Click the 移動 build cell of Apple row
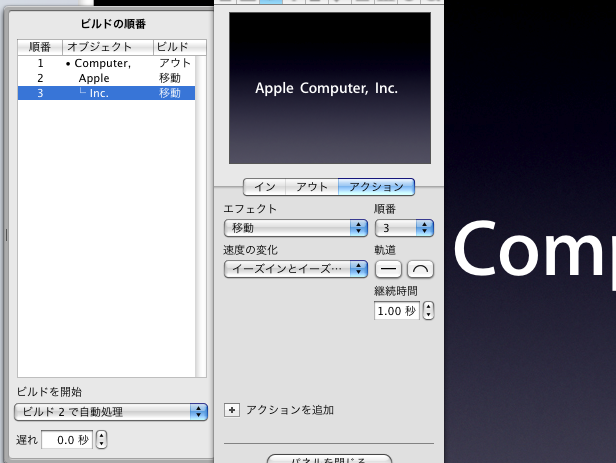 [170, 78]
